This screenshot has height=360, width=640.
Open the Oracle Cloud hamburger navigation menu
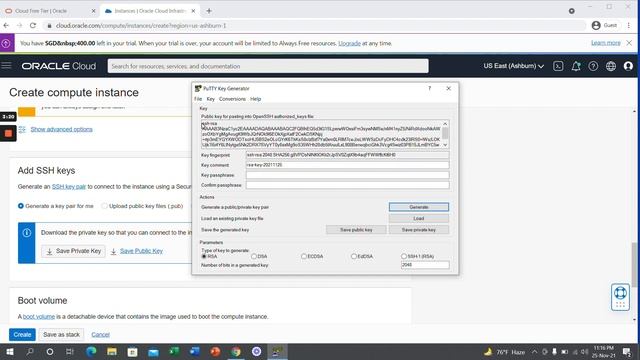click(x=7, y=65)
